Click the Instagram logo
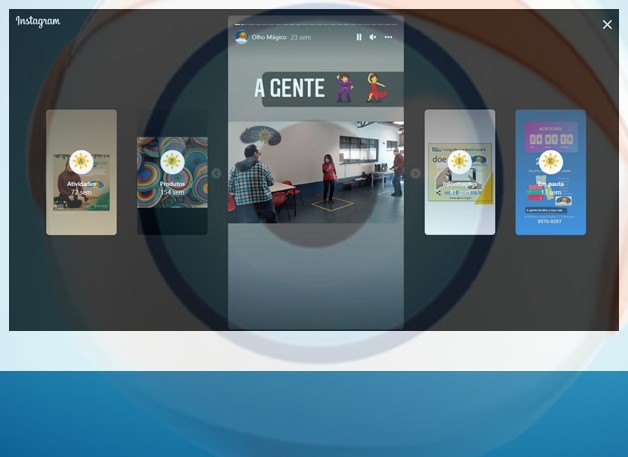 click(38, 21)
